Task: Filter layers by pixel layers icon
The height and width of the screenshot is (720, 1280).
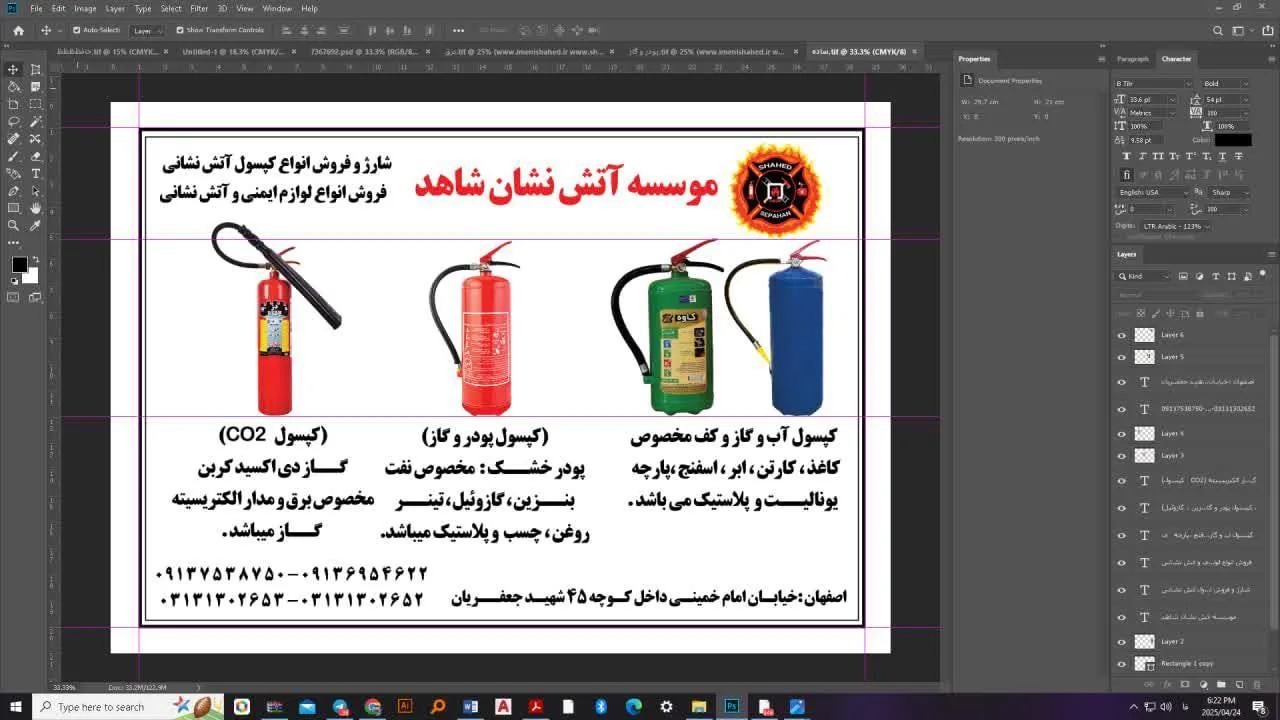Action: point(1183,276)
